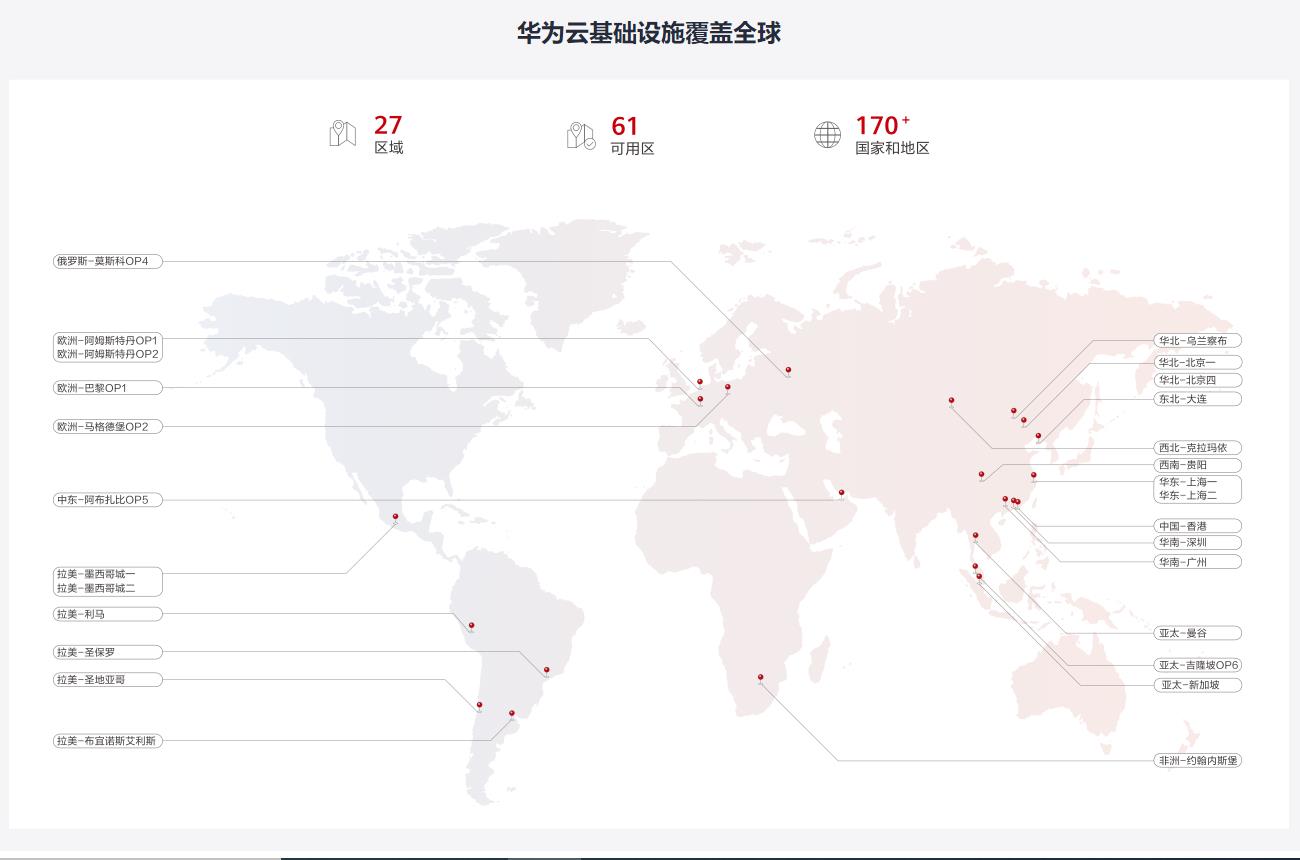The width and height of the screenshot is (1300, 860).
Task: Choose the 拉美-布宜诺斯艾利斯 region label
Action: (x=107, y=741)
